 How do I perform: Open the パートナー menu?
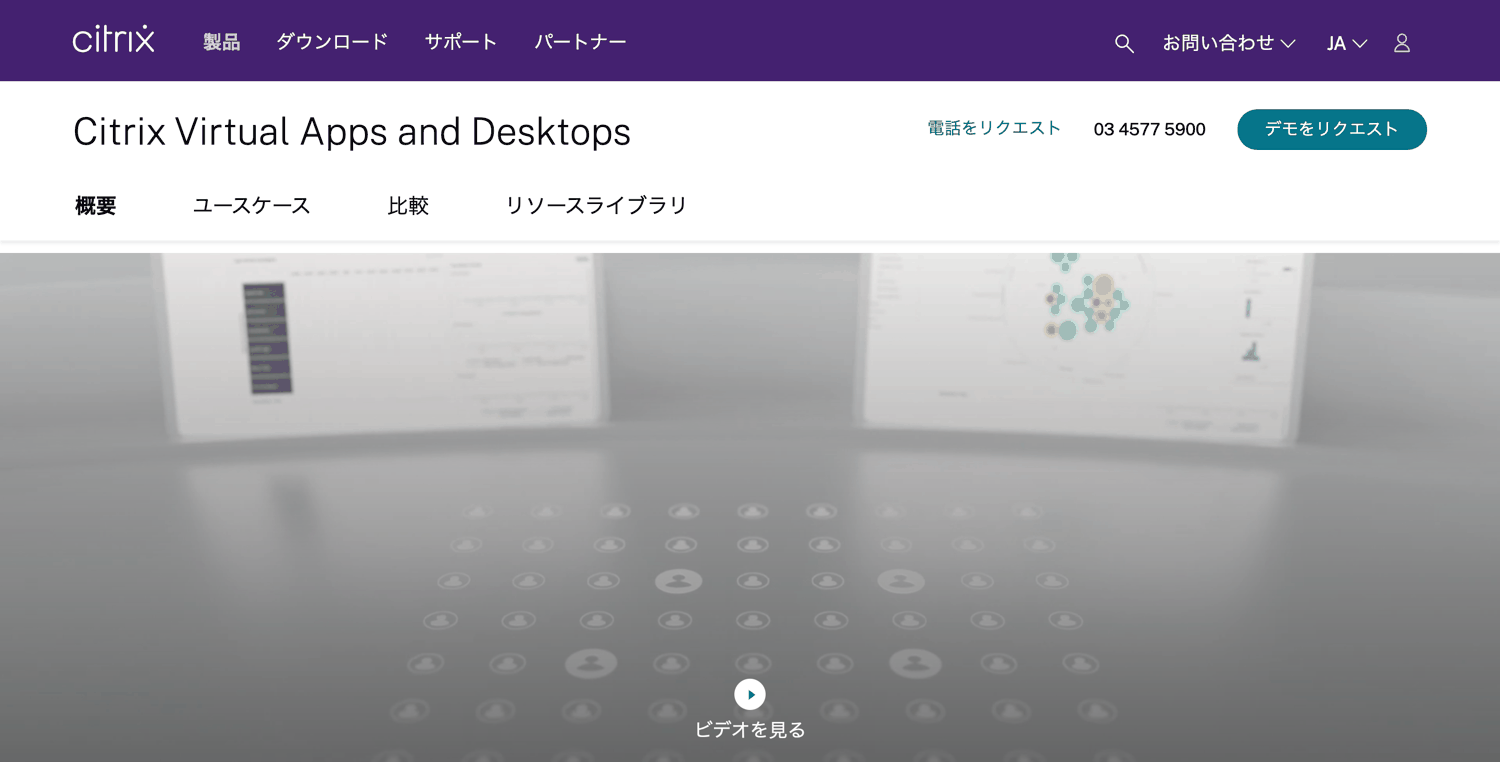580,42
